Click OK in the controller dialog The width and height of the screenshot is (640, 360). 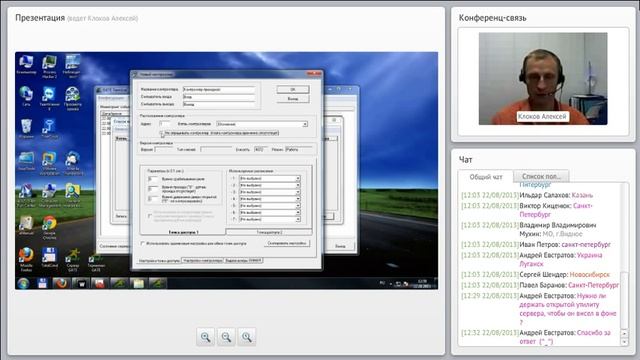293,89
